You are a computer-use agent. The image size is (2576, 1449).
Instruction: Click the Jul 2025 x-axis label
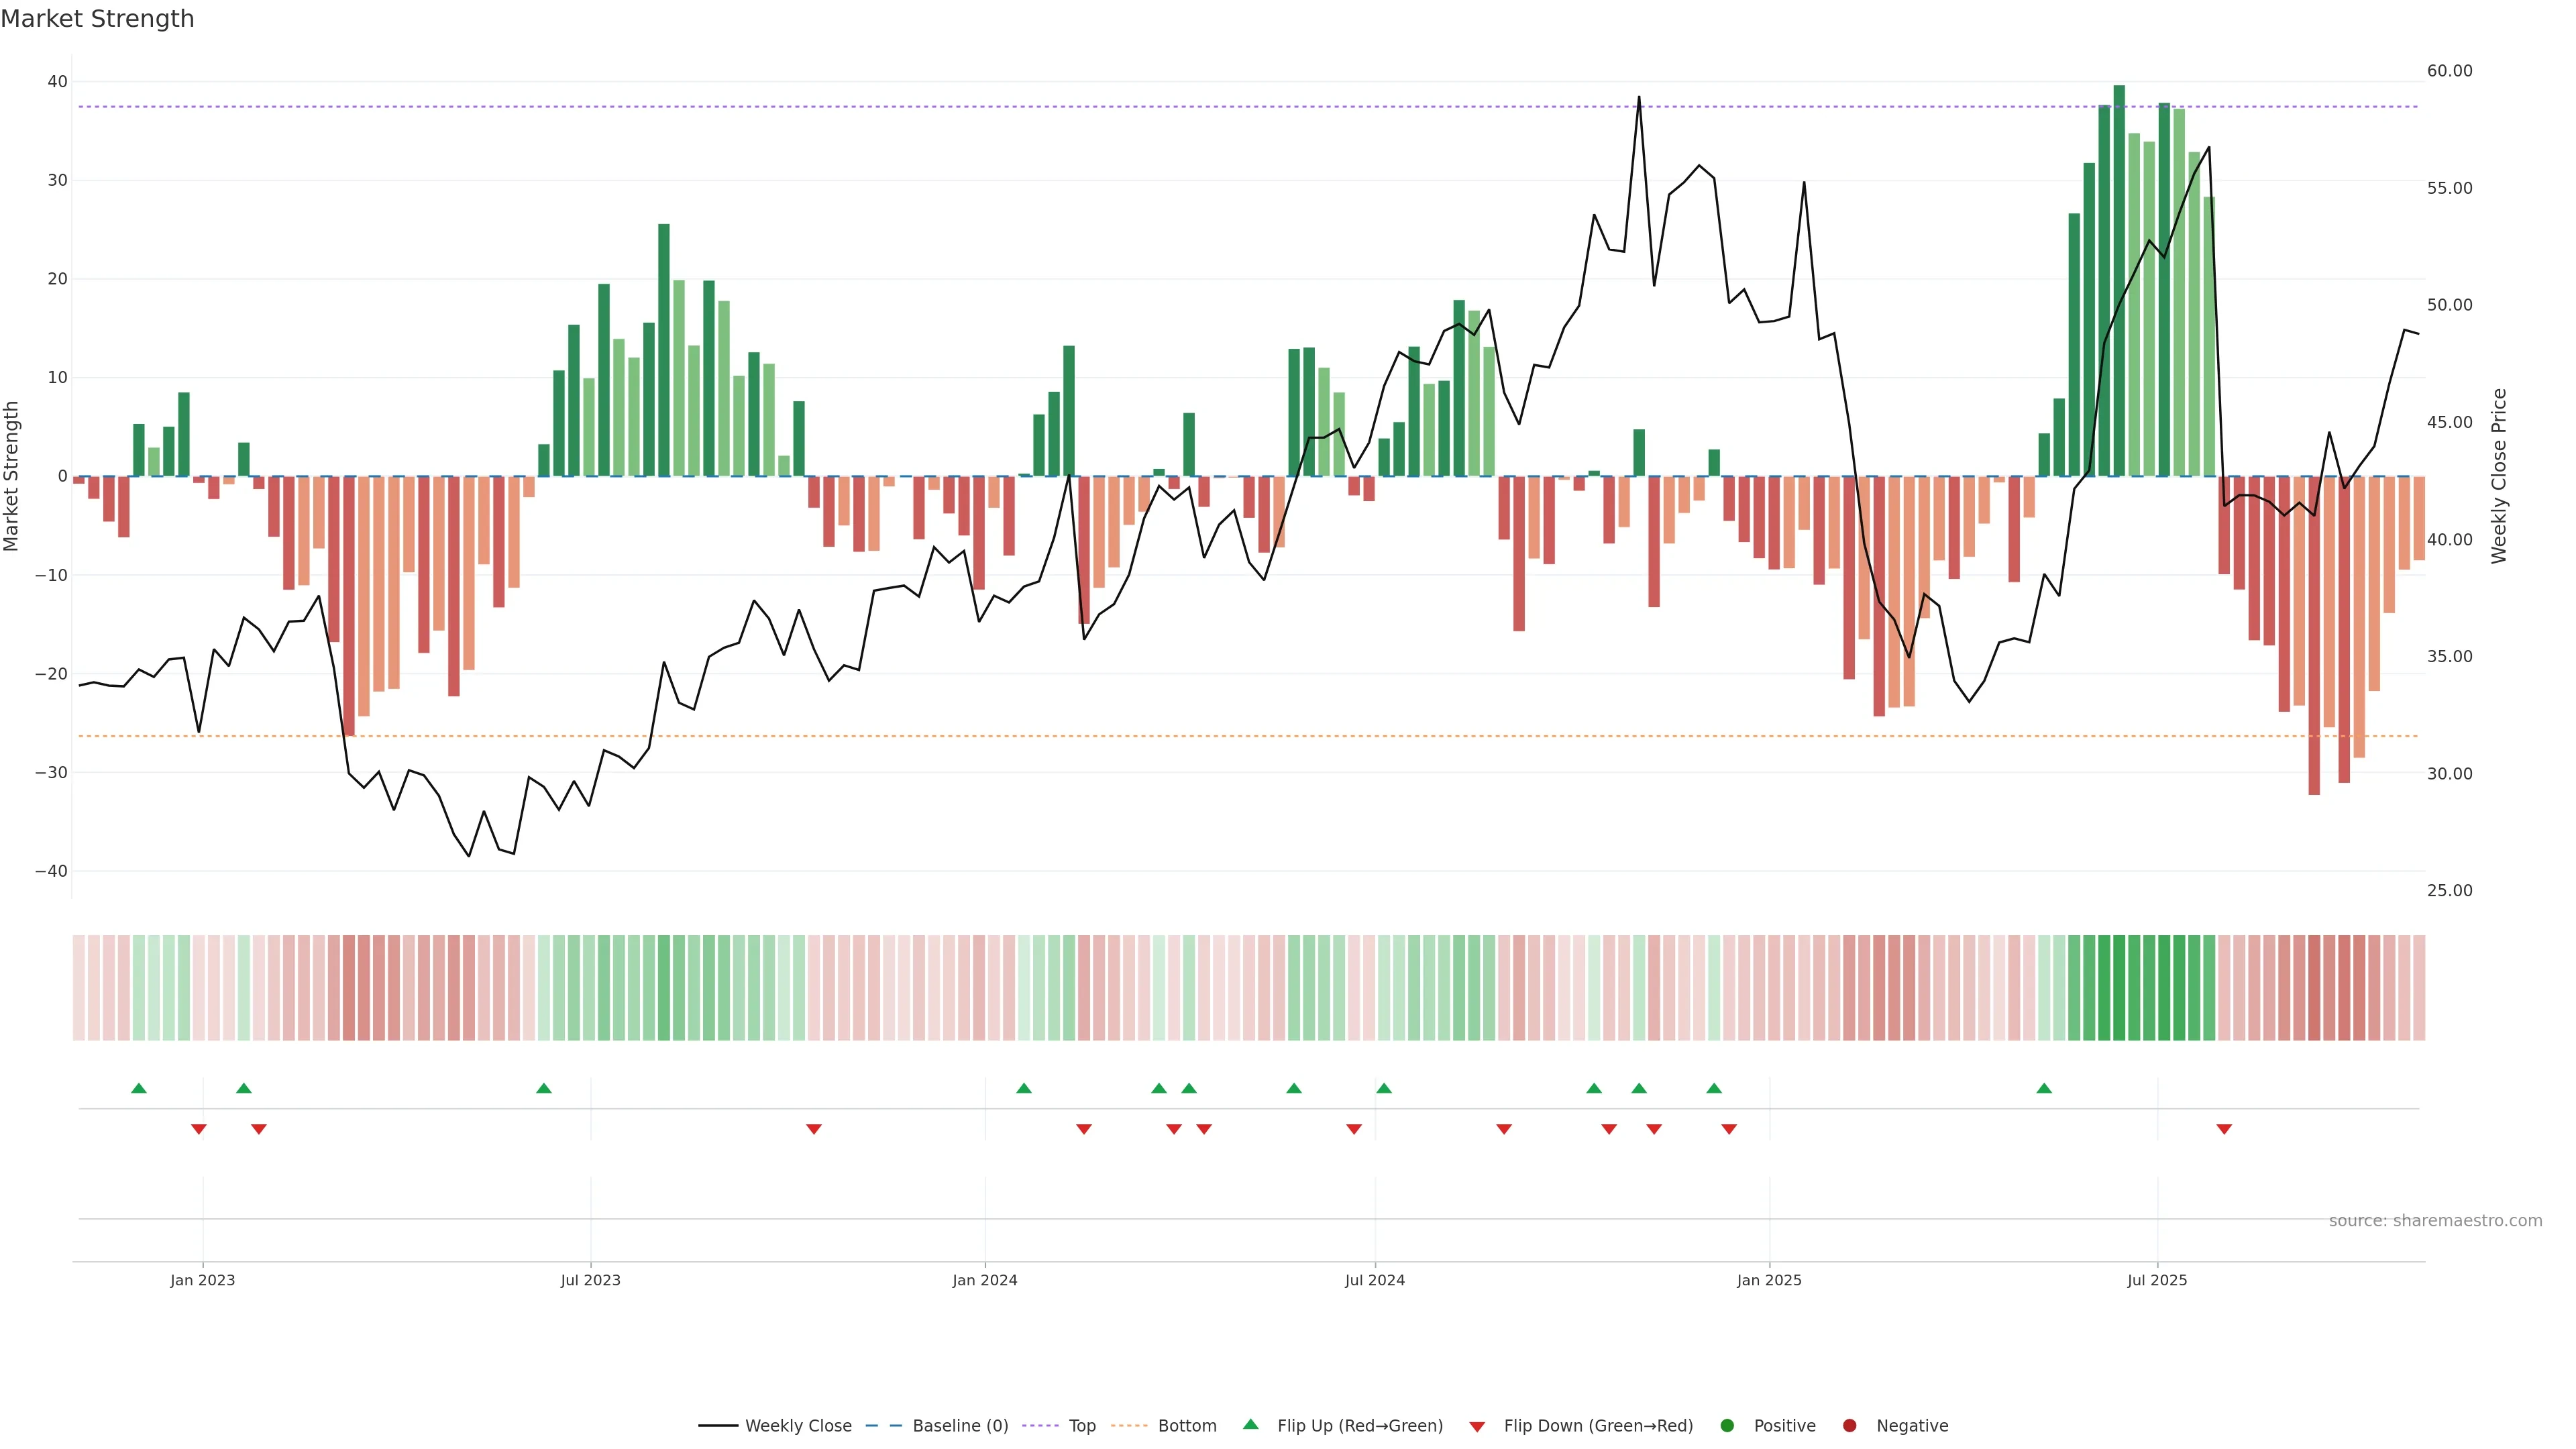click(2157, 1280)
